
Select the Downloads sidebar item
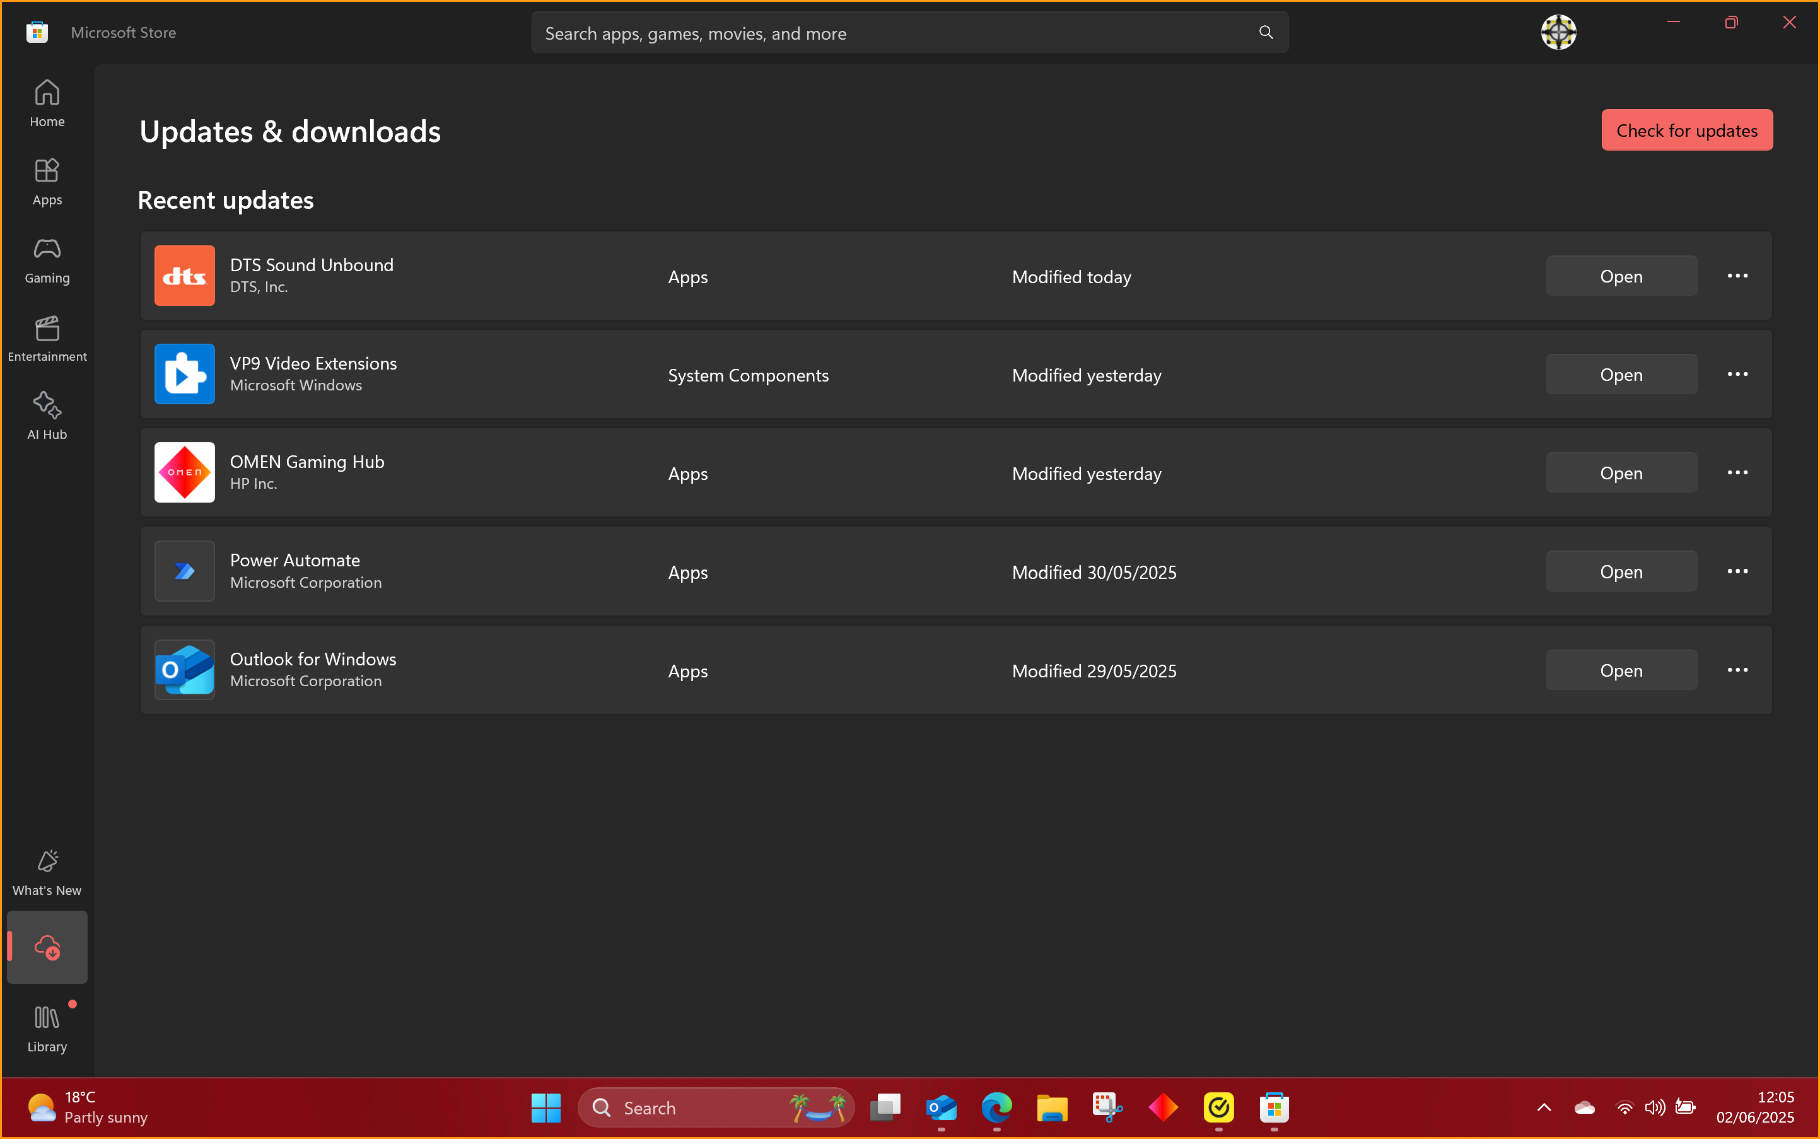pos(47,947)
